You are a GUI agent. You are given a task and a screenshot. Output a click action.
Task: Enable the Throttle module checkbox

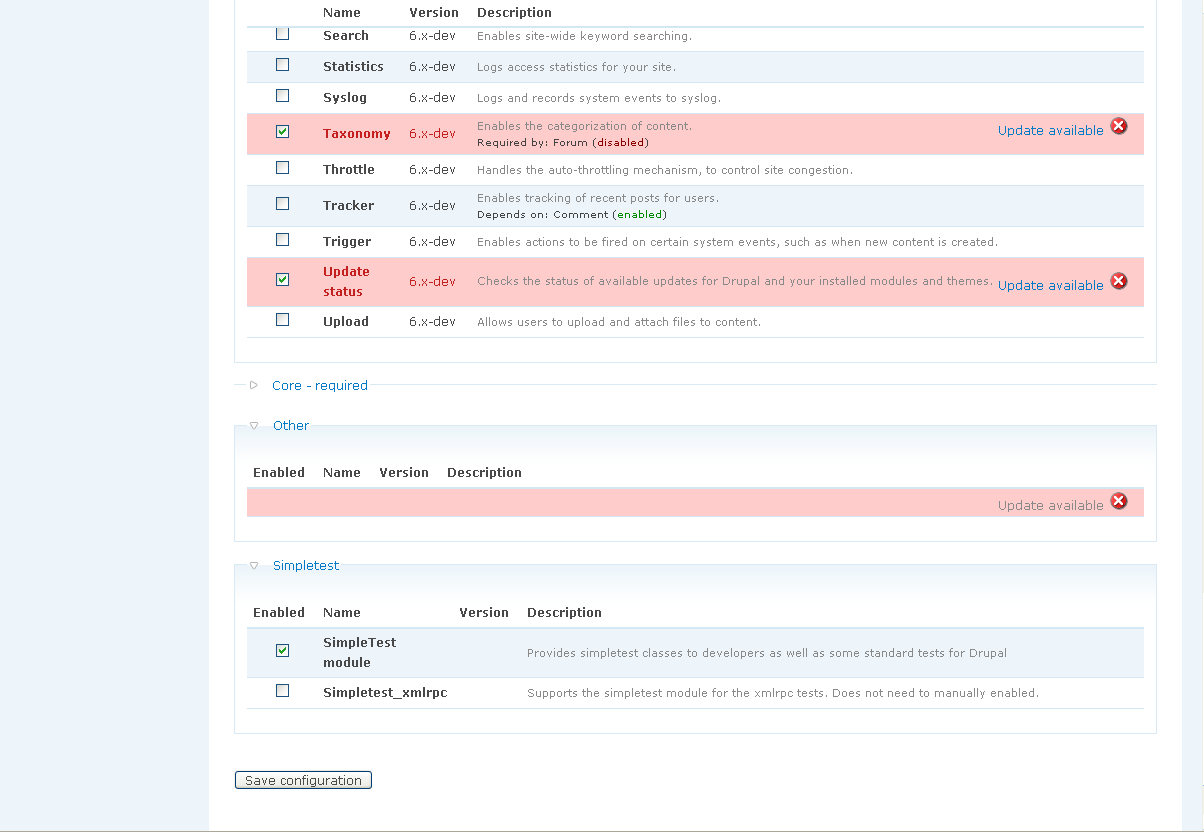282,168
